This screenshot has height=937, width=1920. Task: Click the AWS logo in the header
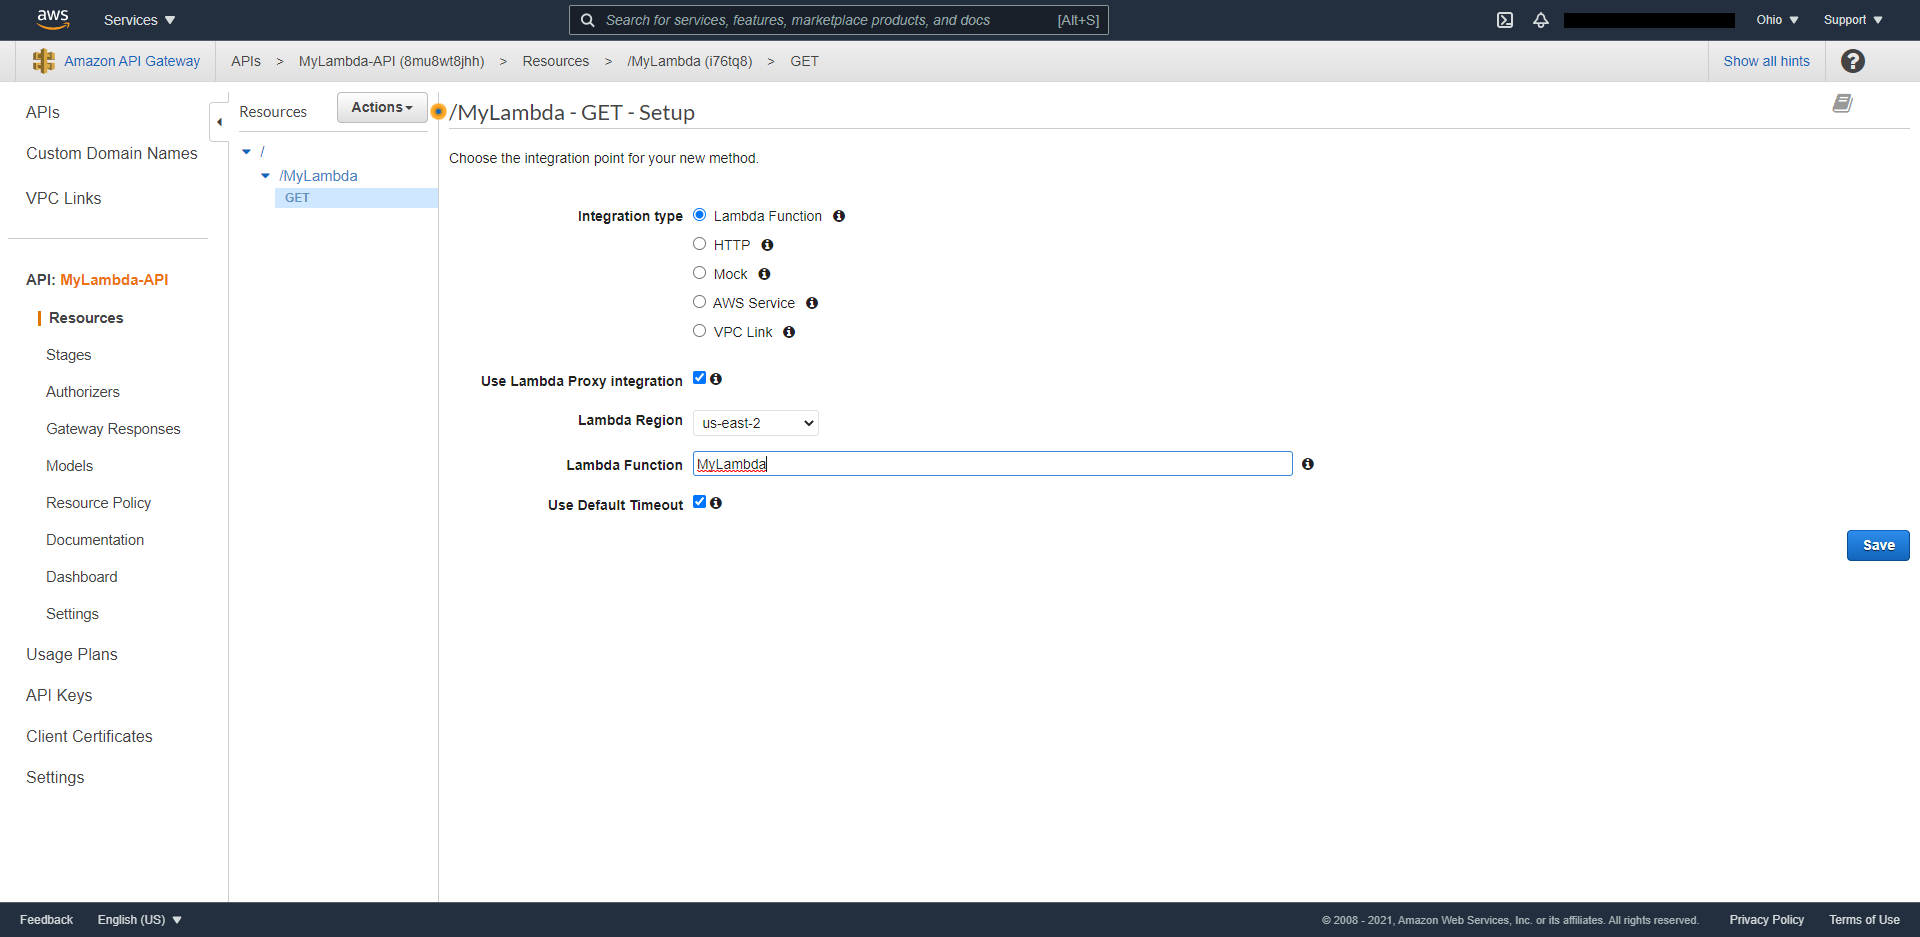click(53, 19)
